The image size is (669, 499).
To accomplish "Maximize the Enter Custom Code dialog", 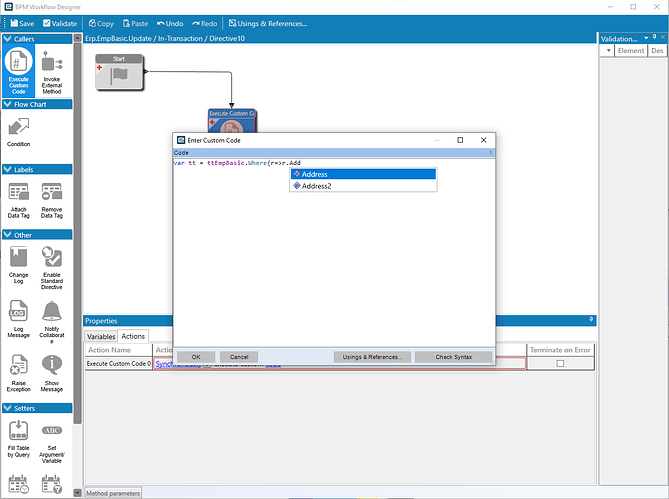I will (x=460, y=140).
